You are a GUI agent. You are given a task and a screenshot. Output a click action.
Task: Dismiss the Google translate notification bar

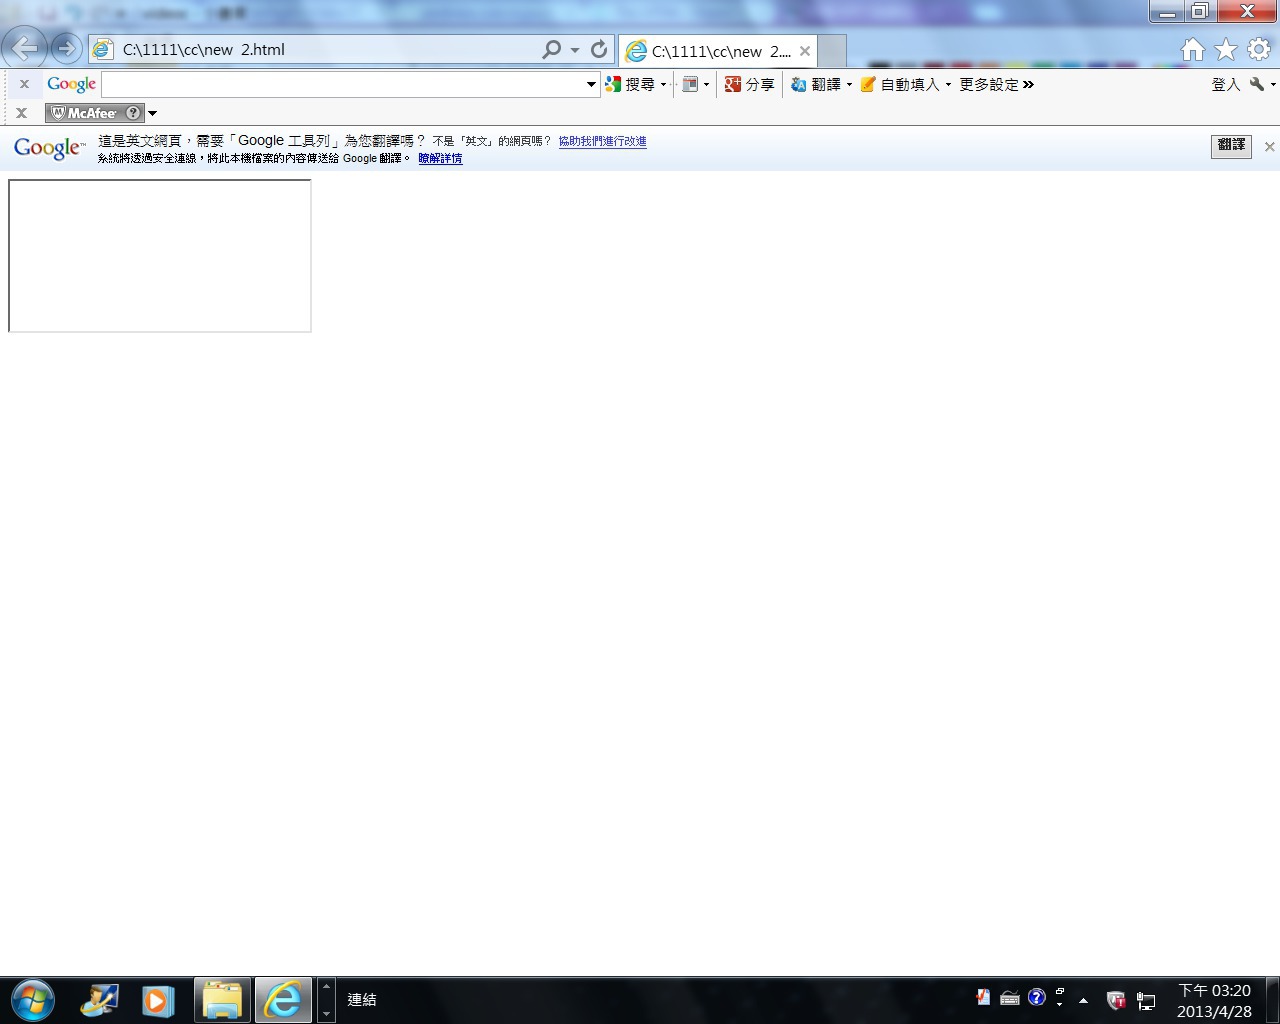pyautogui.click(x=1269, y=147)
